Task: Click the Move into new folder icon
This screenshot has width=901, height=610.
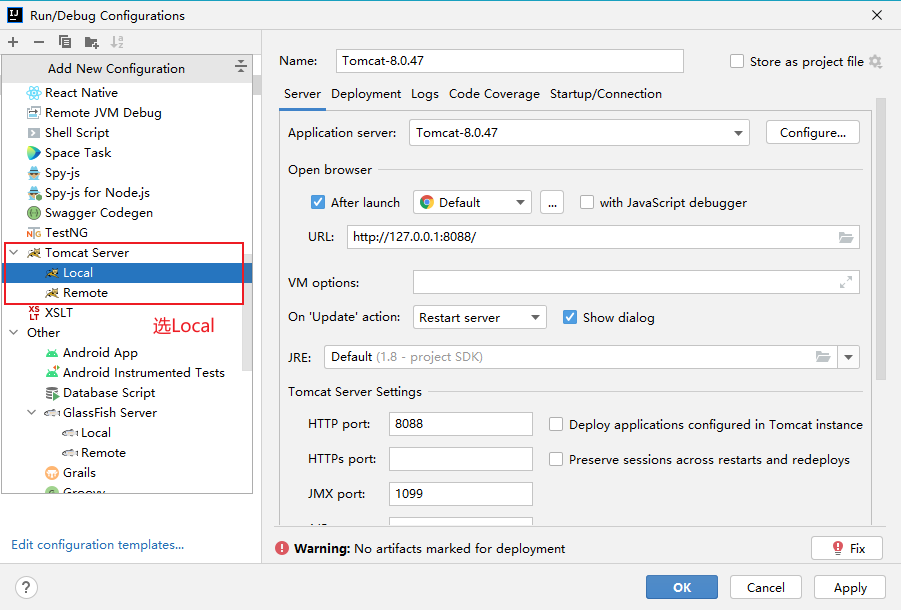Action: [x=91, y=42]
